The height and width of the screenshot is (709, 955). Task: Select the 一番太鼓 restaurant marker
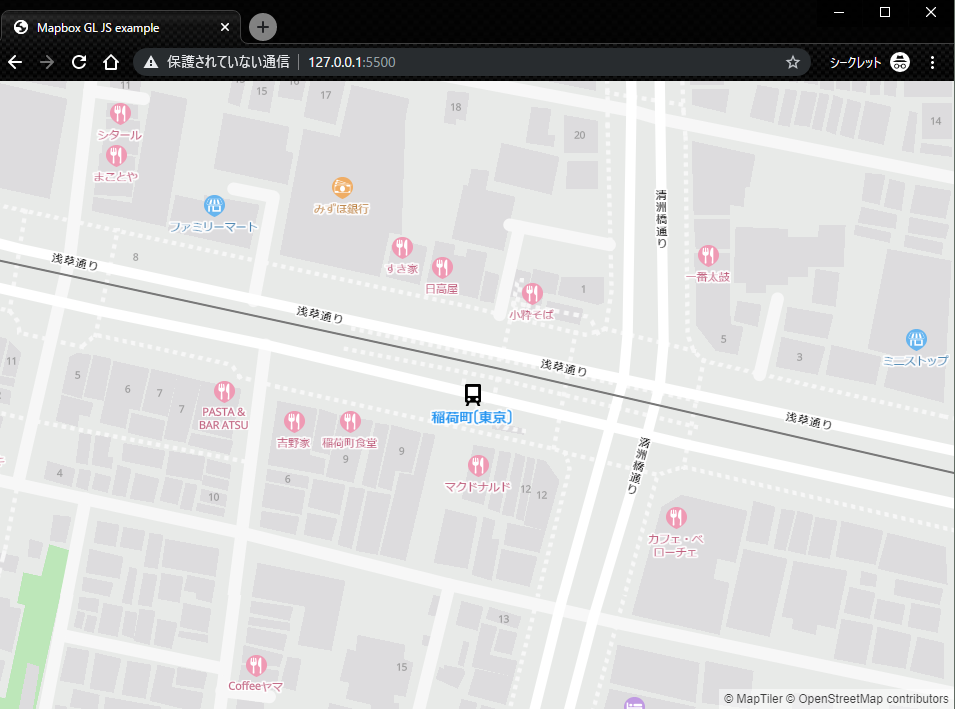coord(710,255)
